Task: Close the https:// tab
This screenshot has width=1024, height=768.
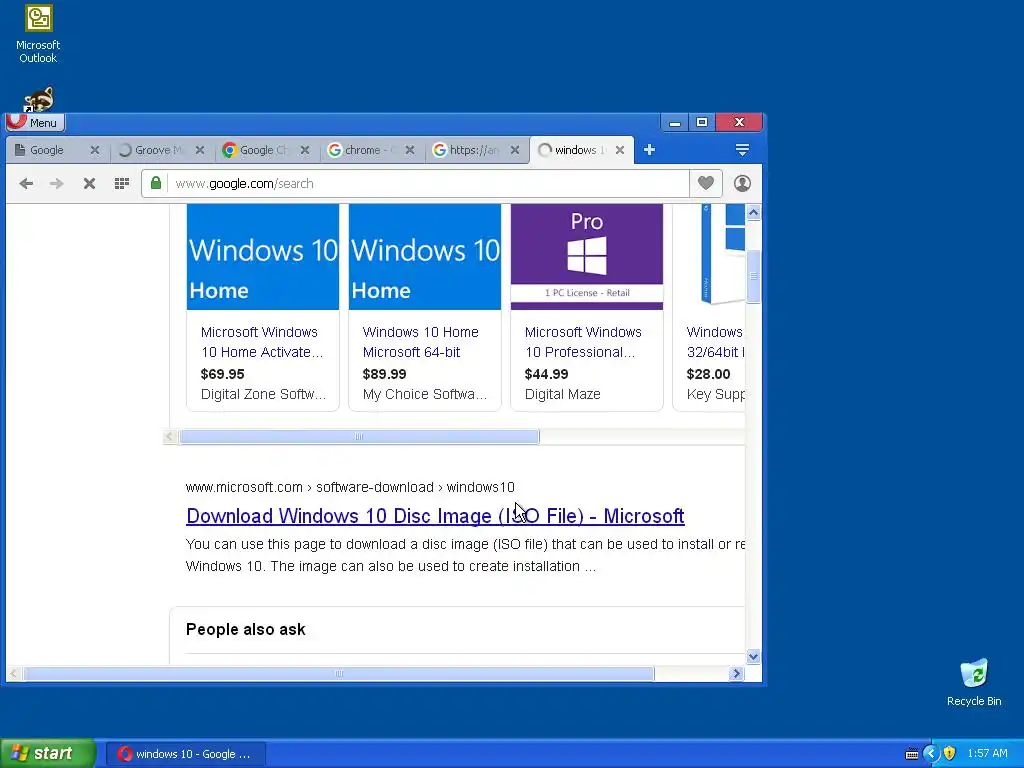Action: point(515,150)
